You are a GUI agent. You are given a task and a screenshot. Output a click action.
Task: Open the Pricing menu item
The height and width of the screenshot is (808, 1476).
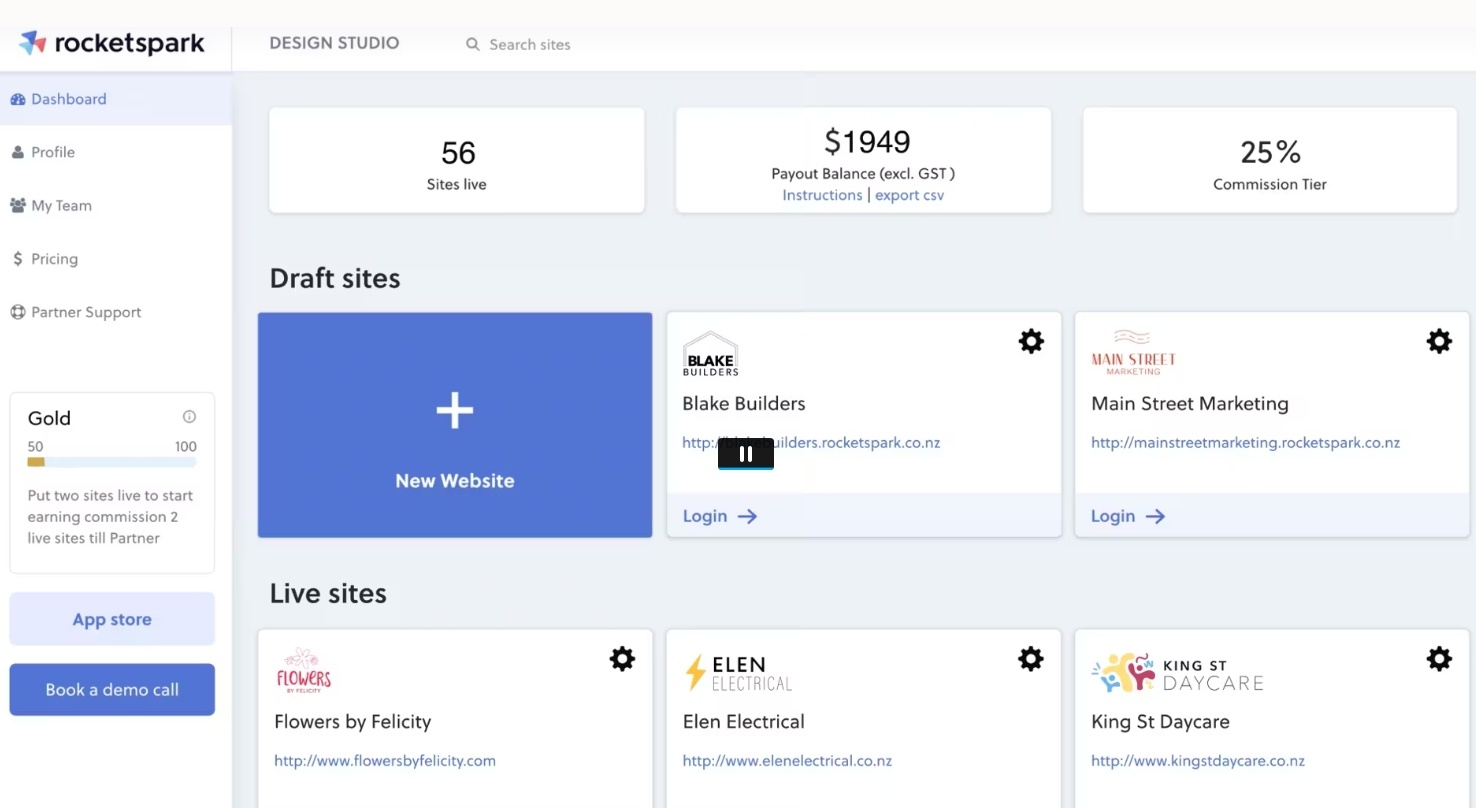[116, 258]
